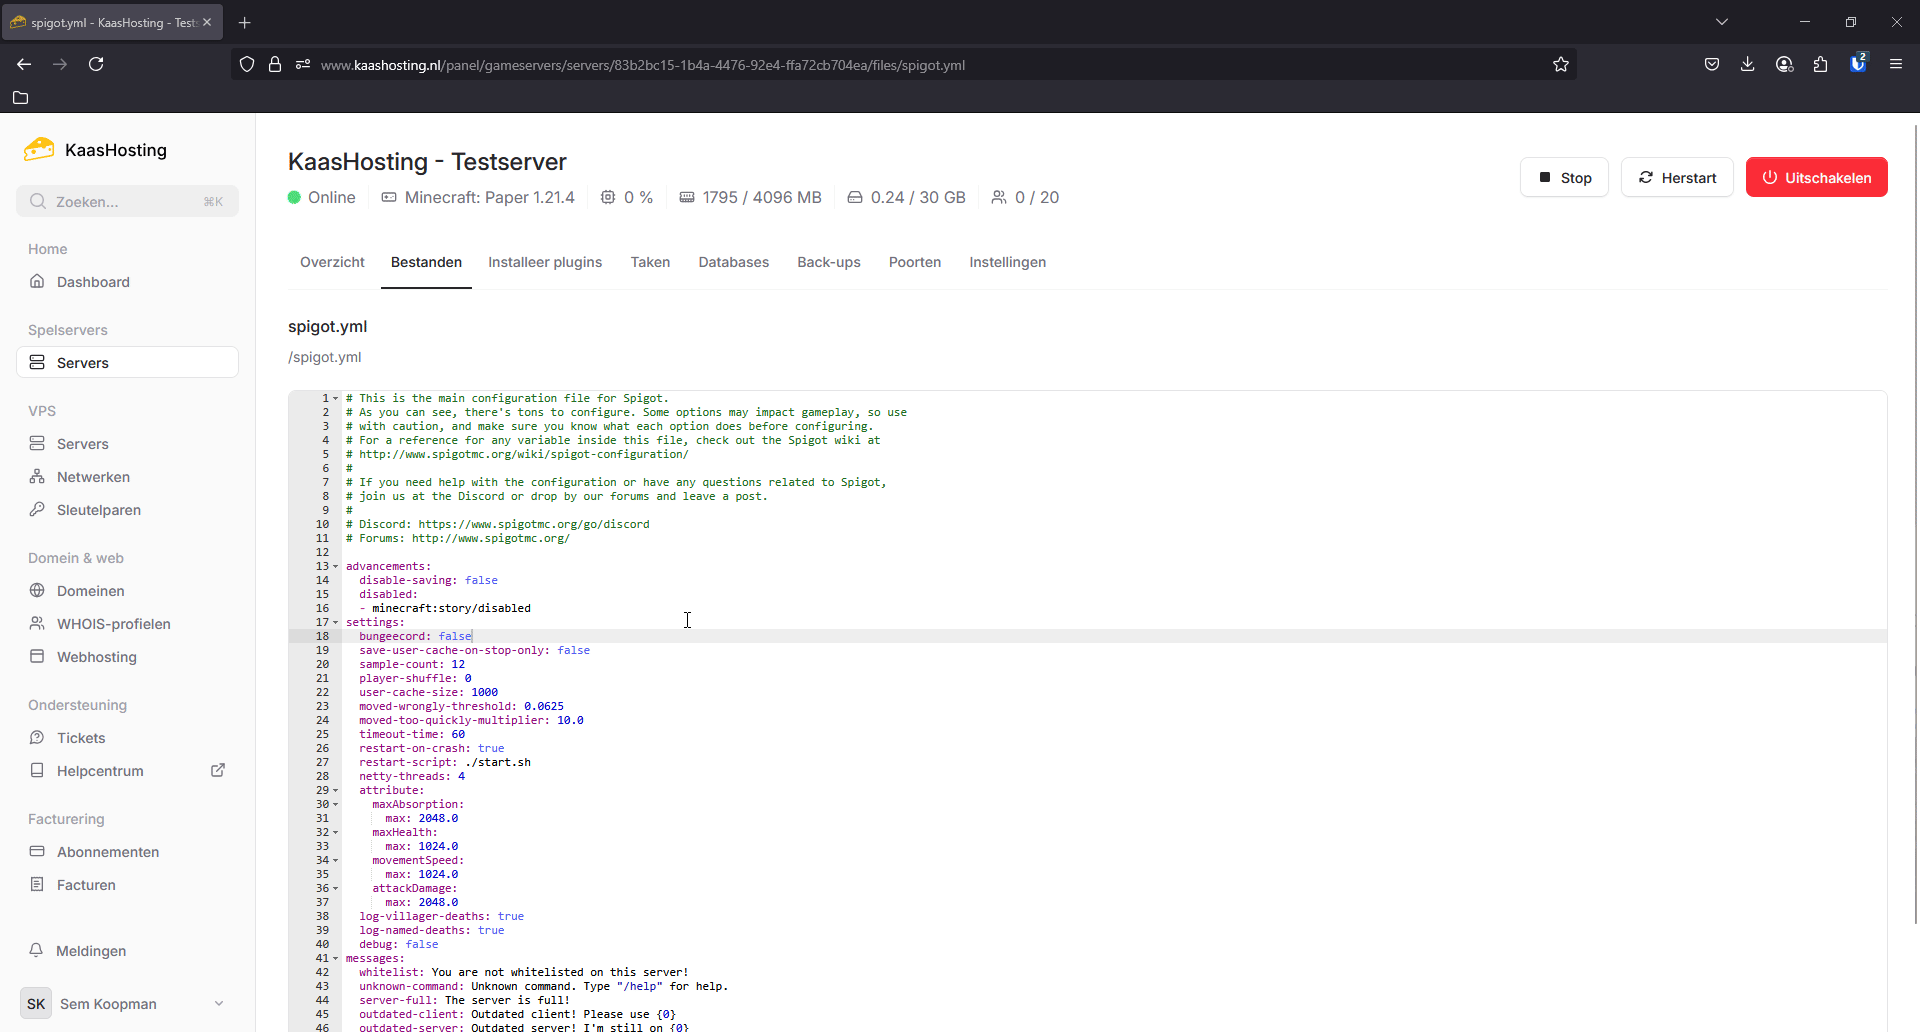Click the Bitwarden extension icon

coord(1857,64)
